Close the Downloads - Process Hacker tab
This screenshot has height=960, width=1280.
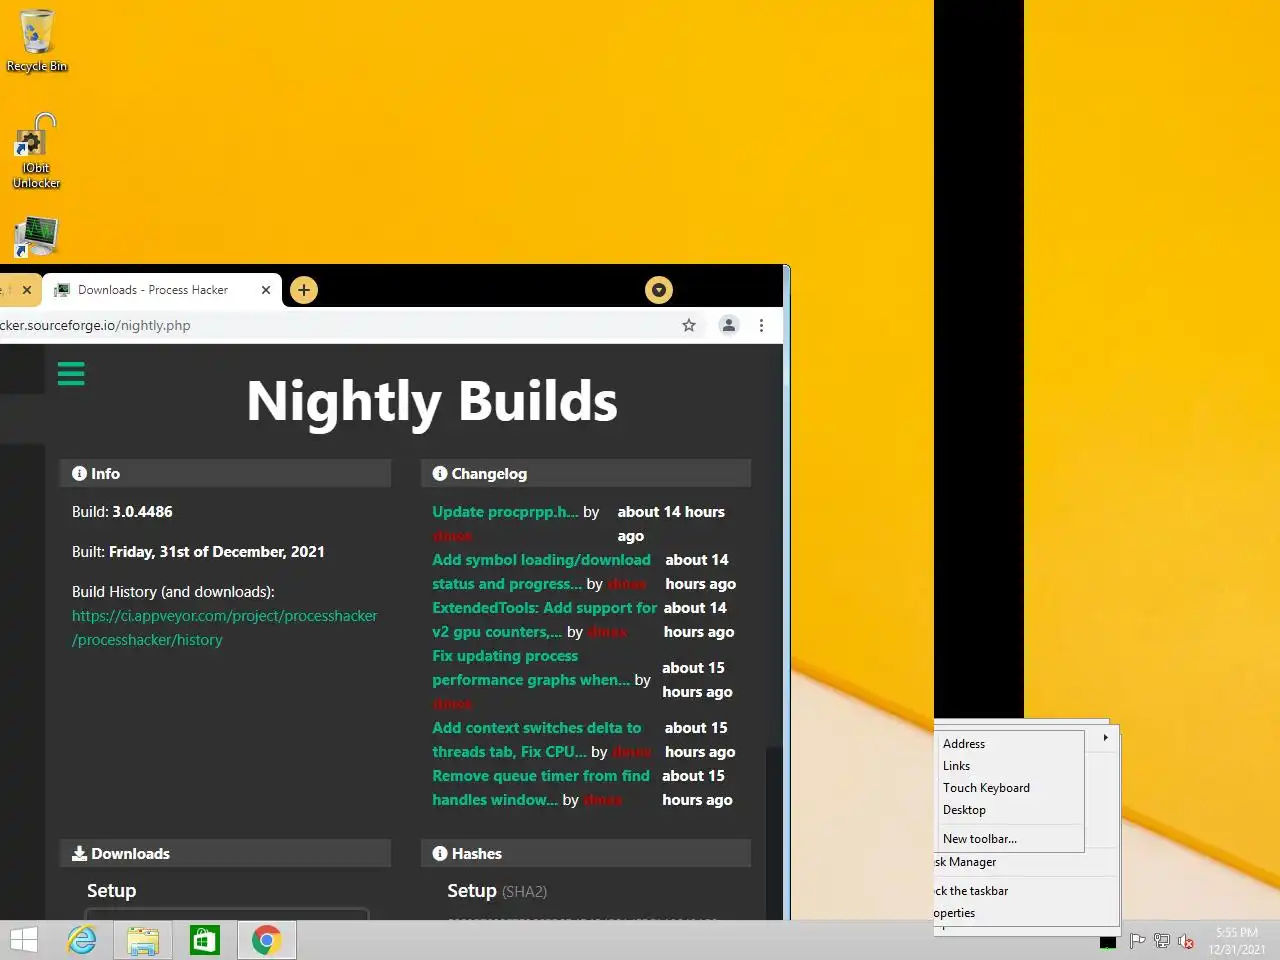coord(266,290)
